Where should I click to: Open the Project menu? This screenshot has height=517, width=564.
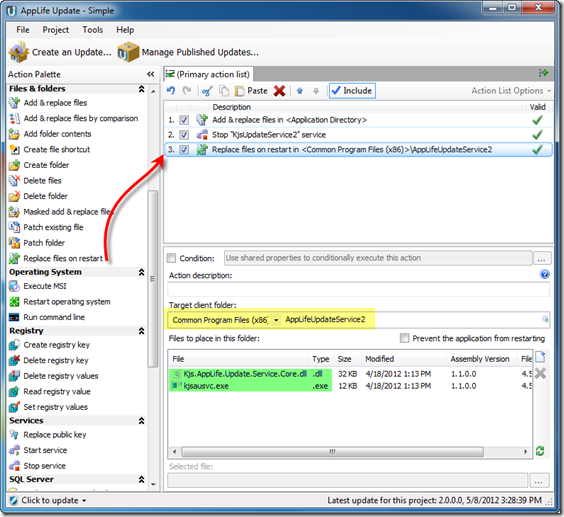pos(55,30)
